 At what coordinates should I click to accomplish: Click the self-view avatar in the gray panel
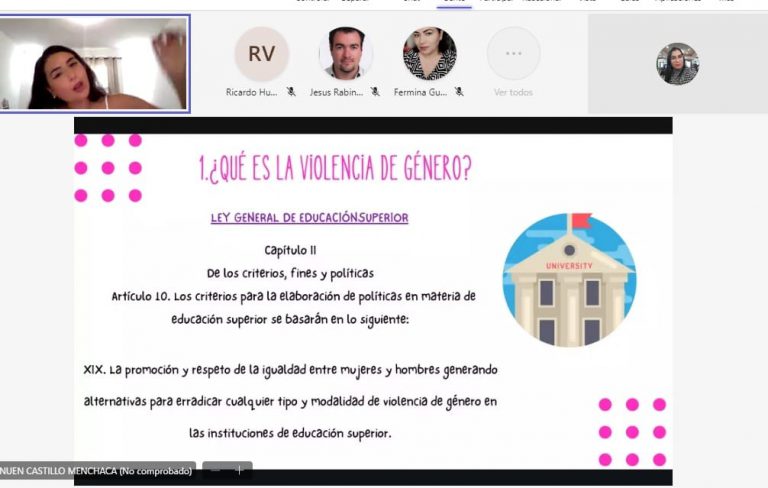tap(677, 64)
